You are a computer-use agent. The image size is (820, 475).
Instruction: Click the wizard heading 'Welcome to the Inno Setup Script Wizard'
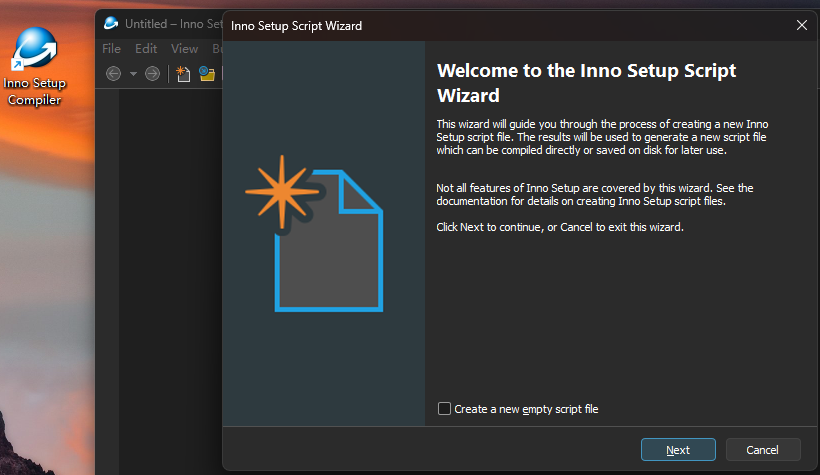click(586, 83)
